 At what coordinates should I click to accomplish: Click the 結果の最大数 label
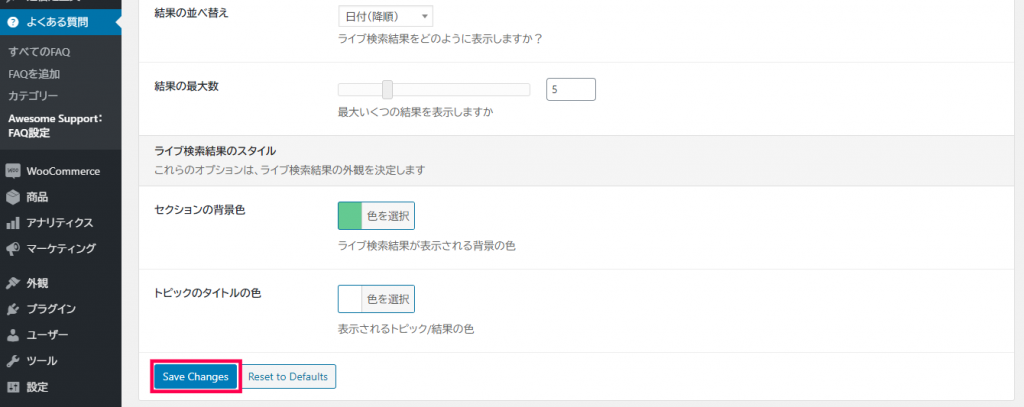coord(186,87)
